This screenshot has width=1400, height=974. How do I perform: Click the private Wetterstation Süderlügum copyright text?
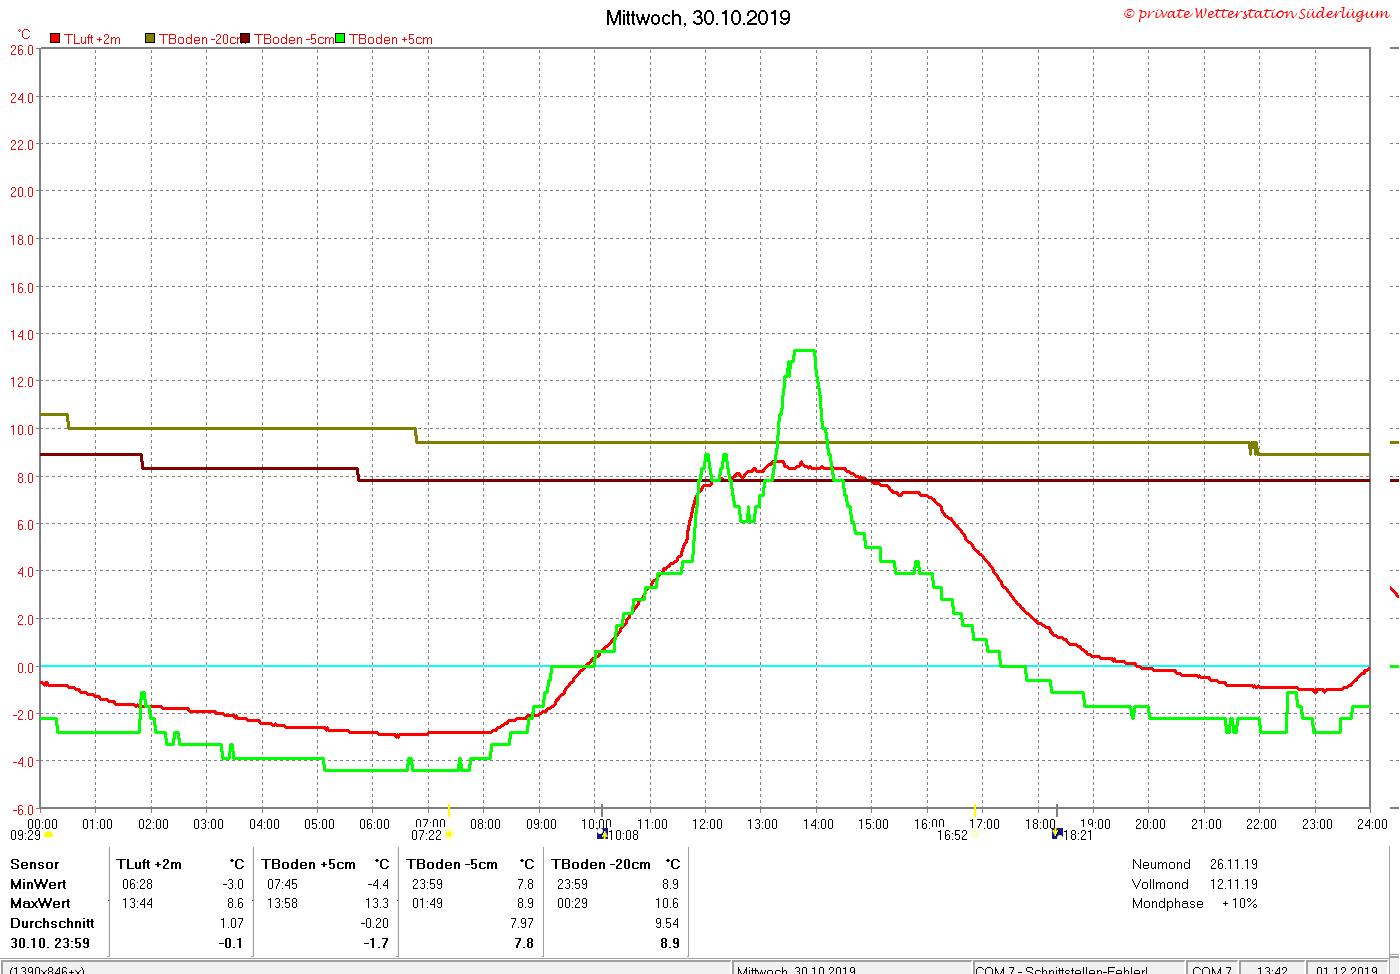pyautogui.click(x=1256, y=14)
